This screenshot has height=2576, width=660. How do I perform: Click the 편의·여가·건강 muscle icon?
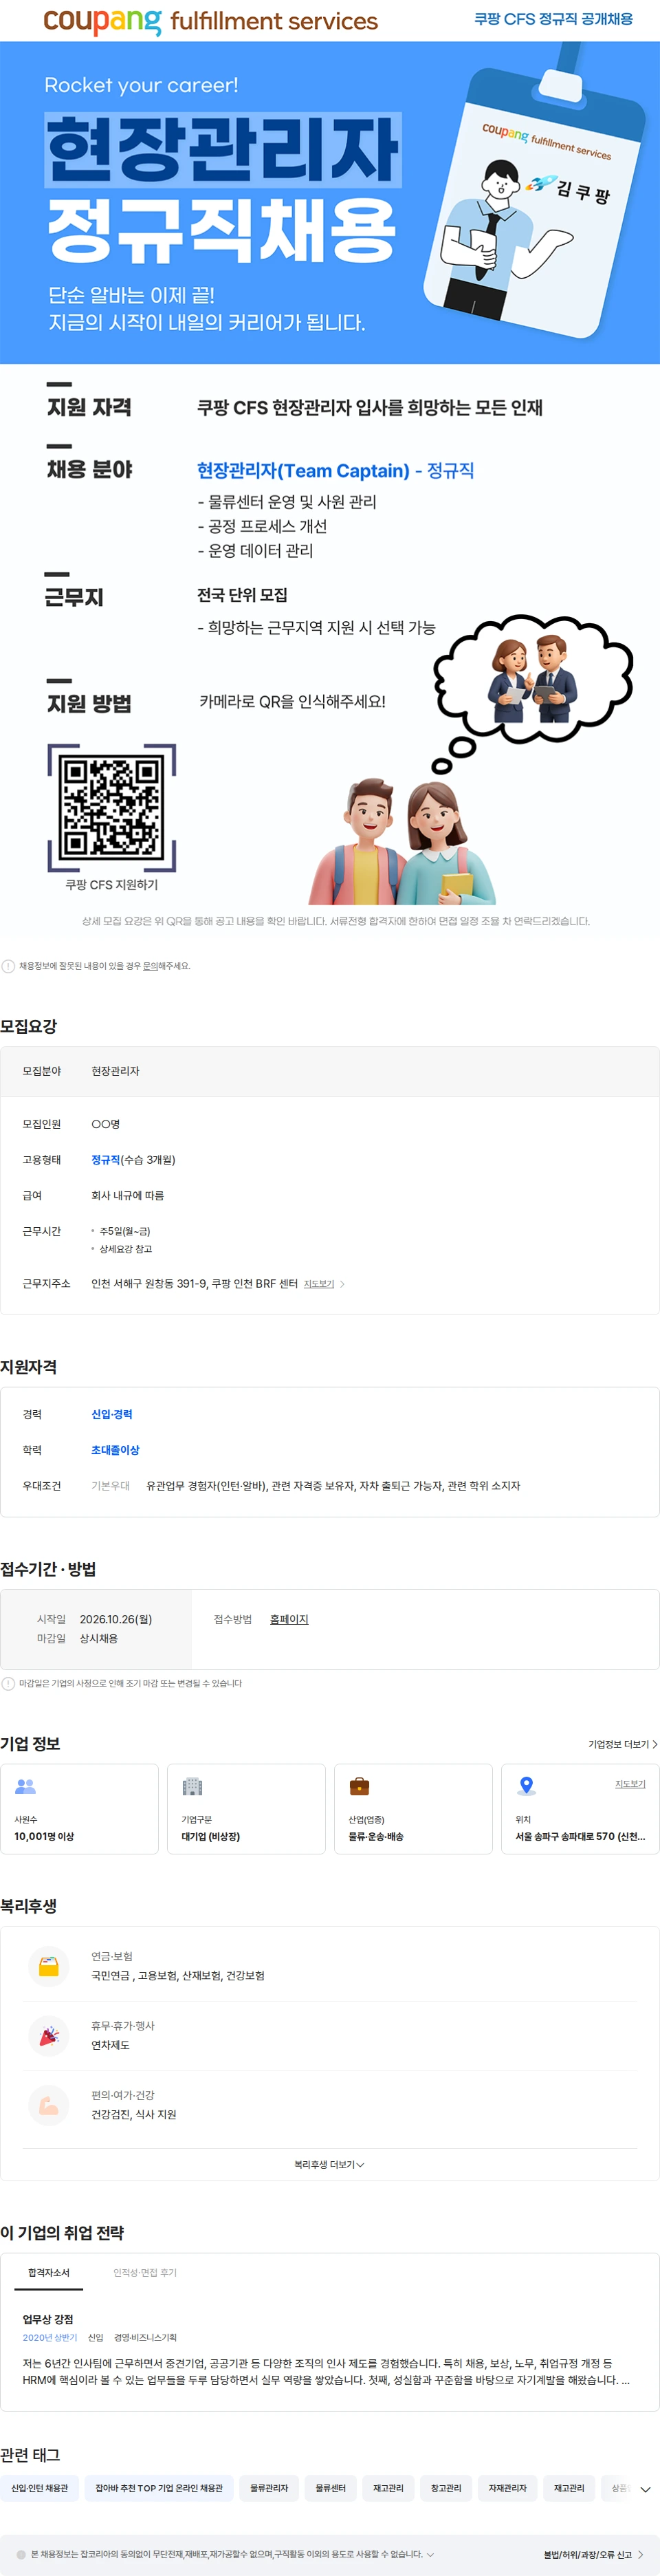(x=48, y=2105)
